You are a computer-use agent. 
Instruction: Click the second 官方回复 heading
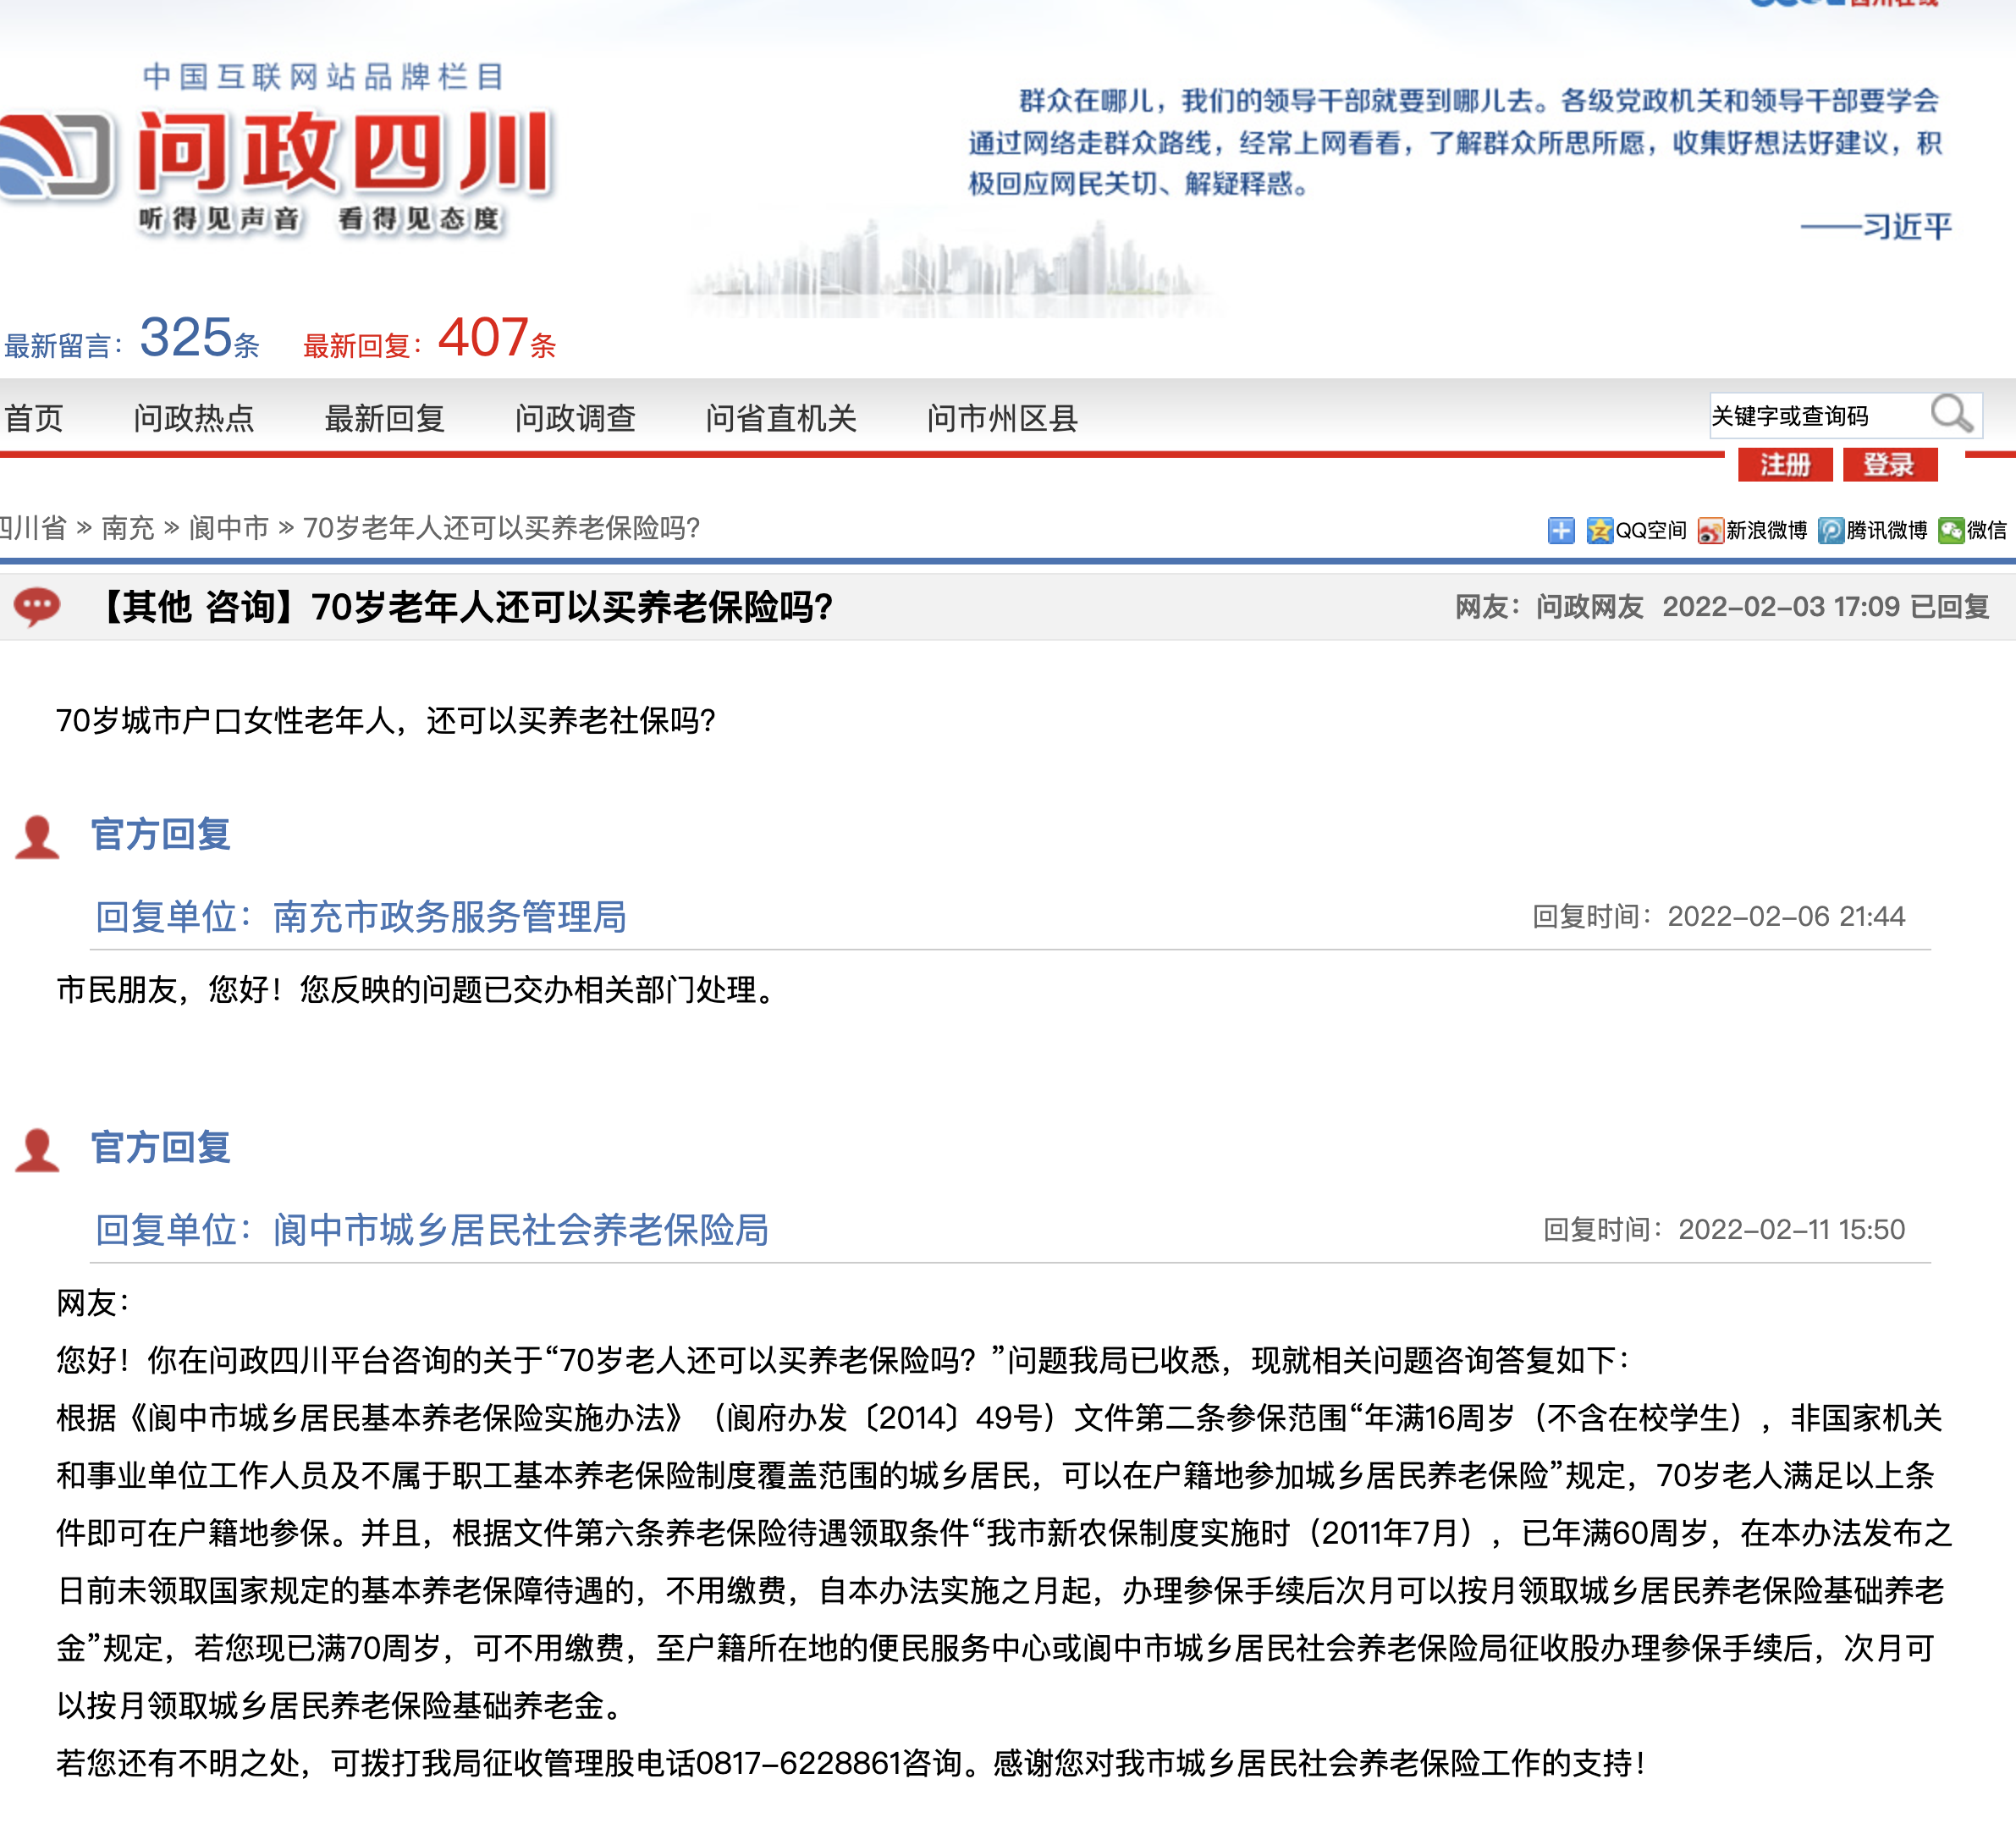pyautogui.click(x=161, y=1147)
